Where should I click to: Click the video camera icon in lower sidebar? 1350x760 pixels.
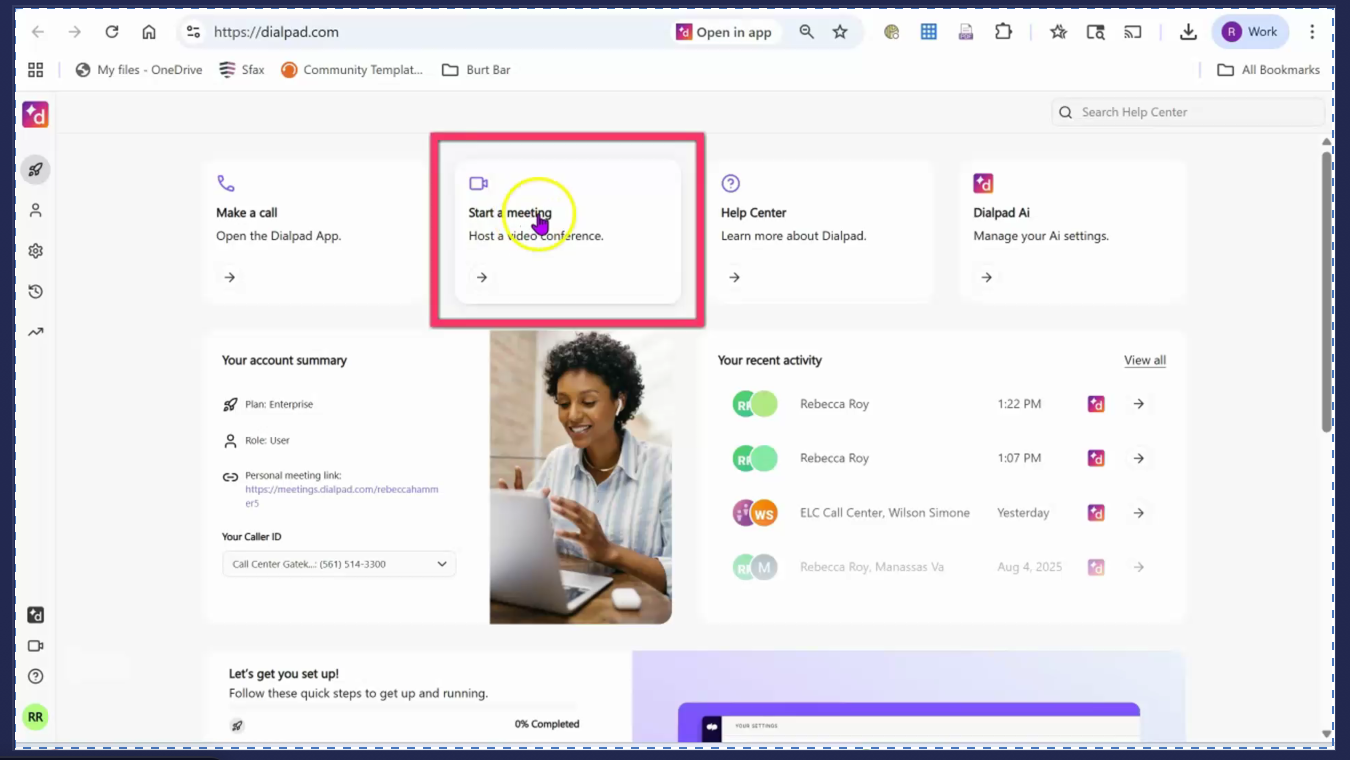tap(36, 646)
